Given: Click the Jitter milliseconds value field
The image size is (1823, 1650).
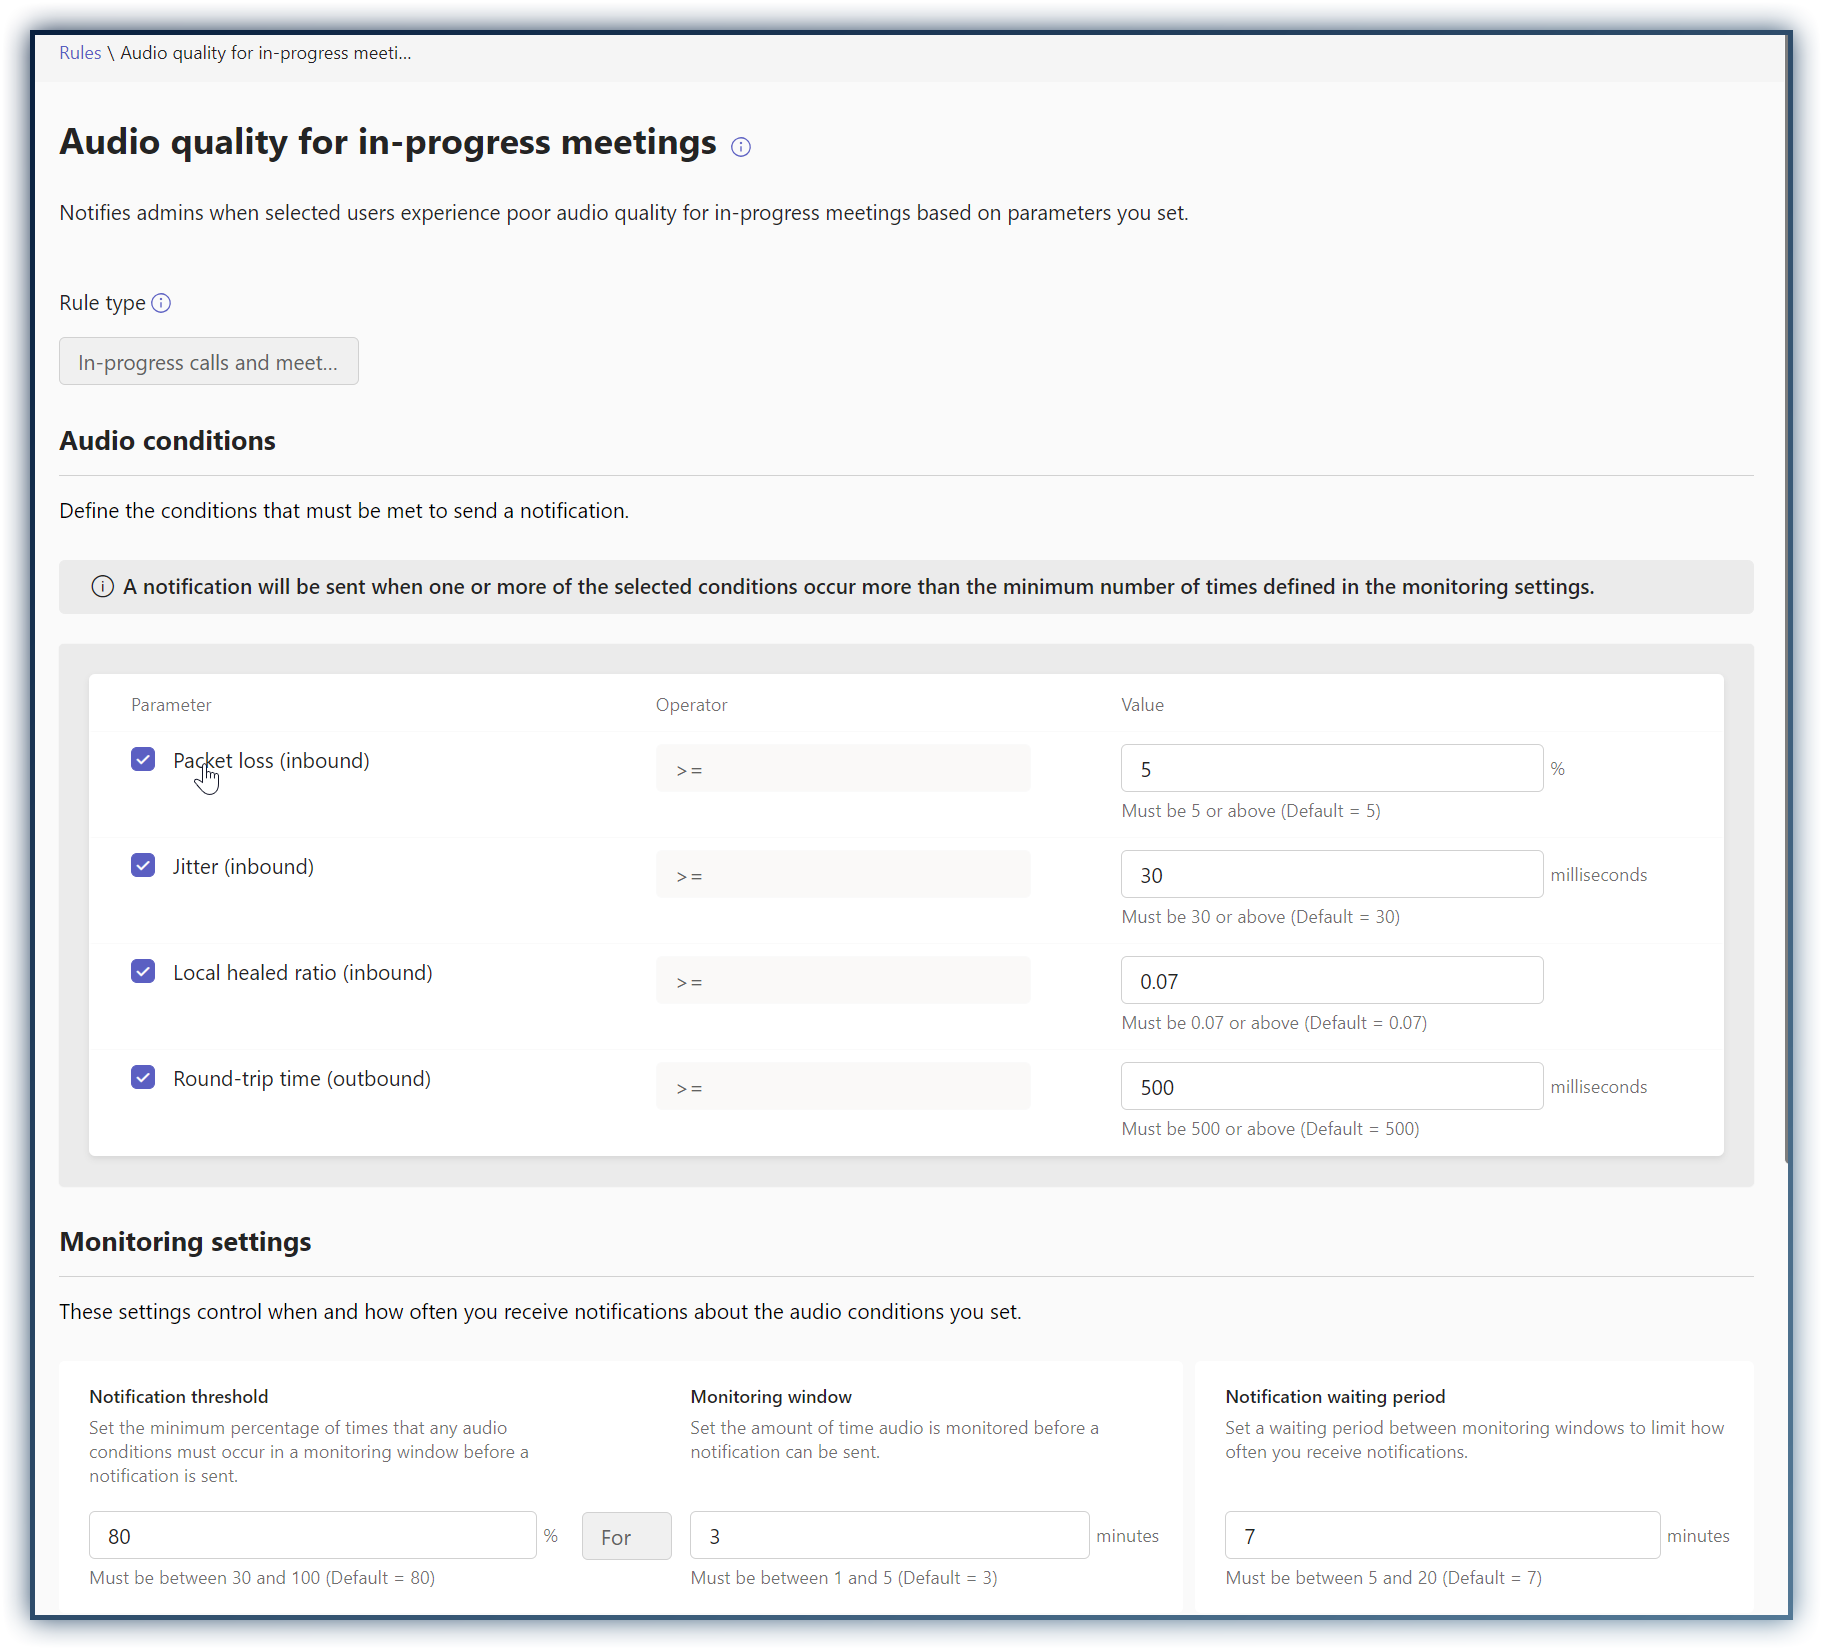Looking at the screenshot, I should tap(1331, 875).
